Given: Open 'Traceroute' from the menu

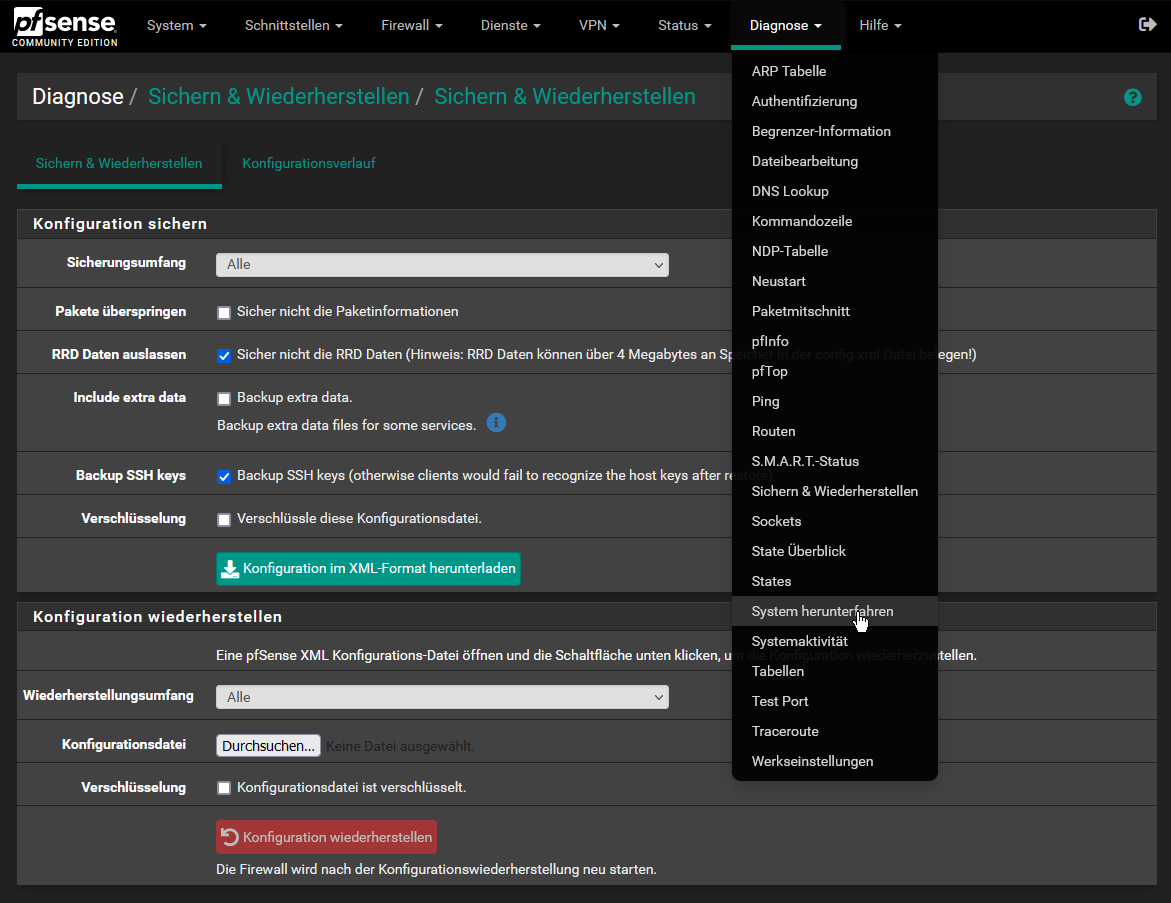Looking at the screenshot, I should tap(834, 731).
